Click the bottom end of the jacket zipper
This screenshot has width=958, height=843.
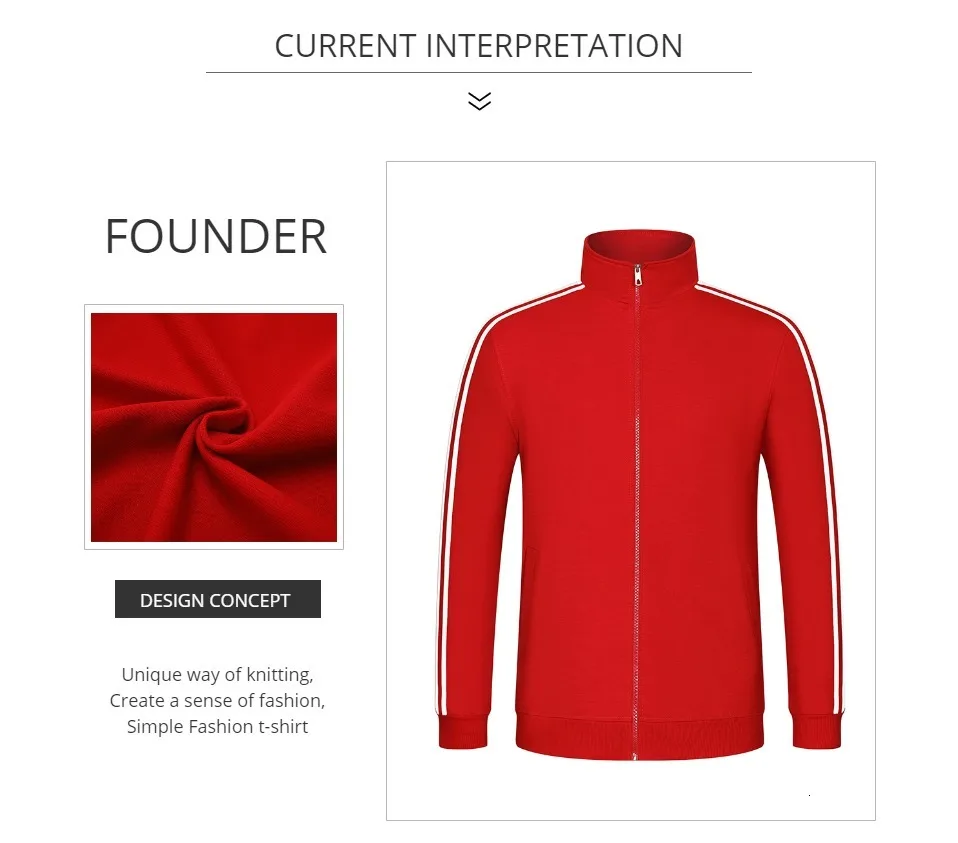[x=635, y=756]
